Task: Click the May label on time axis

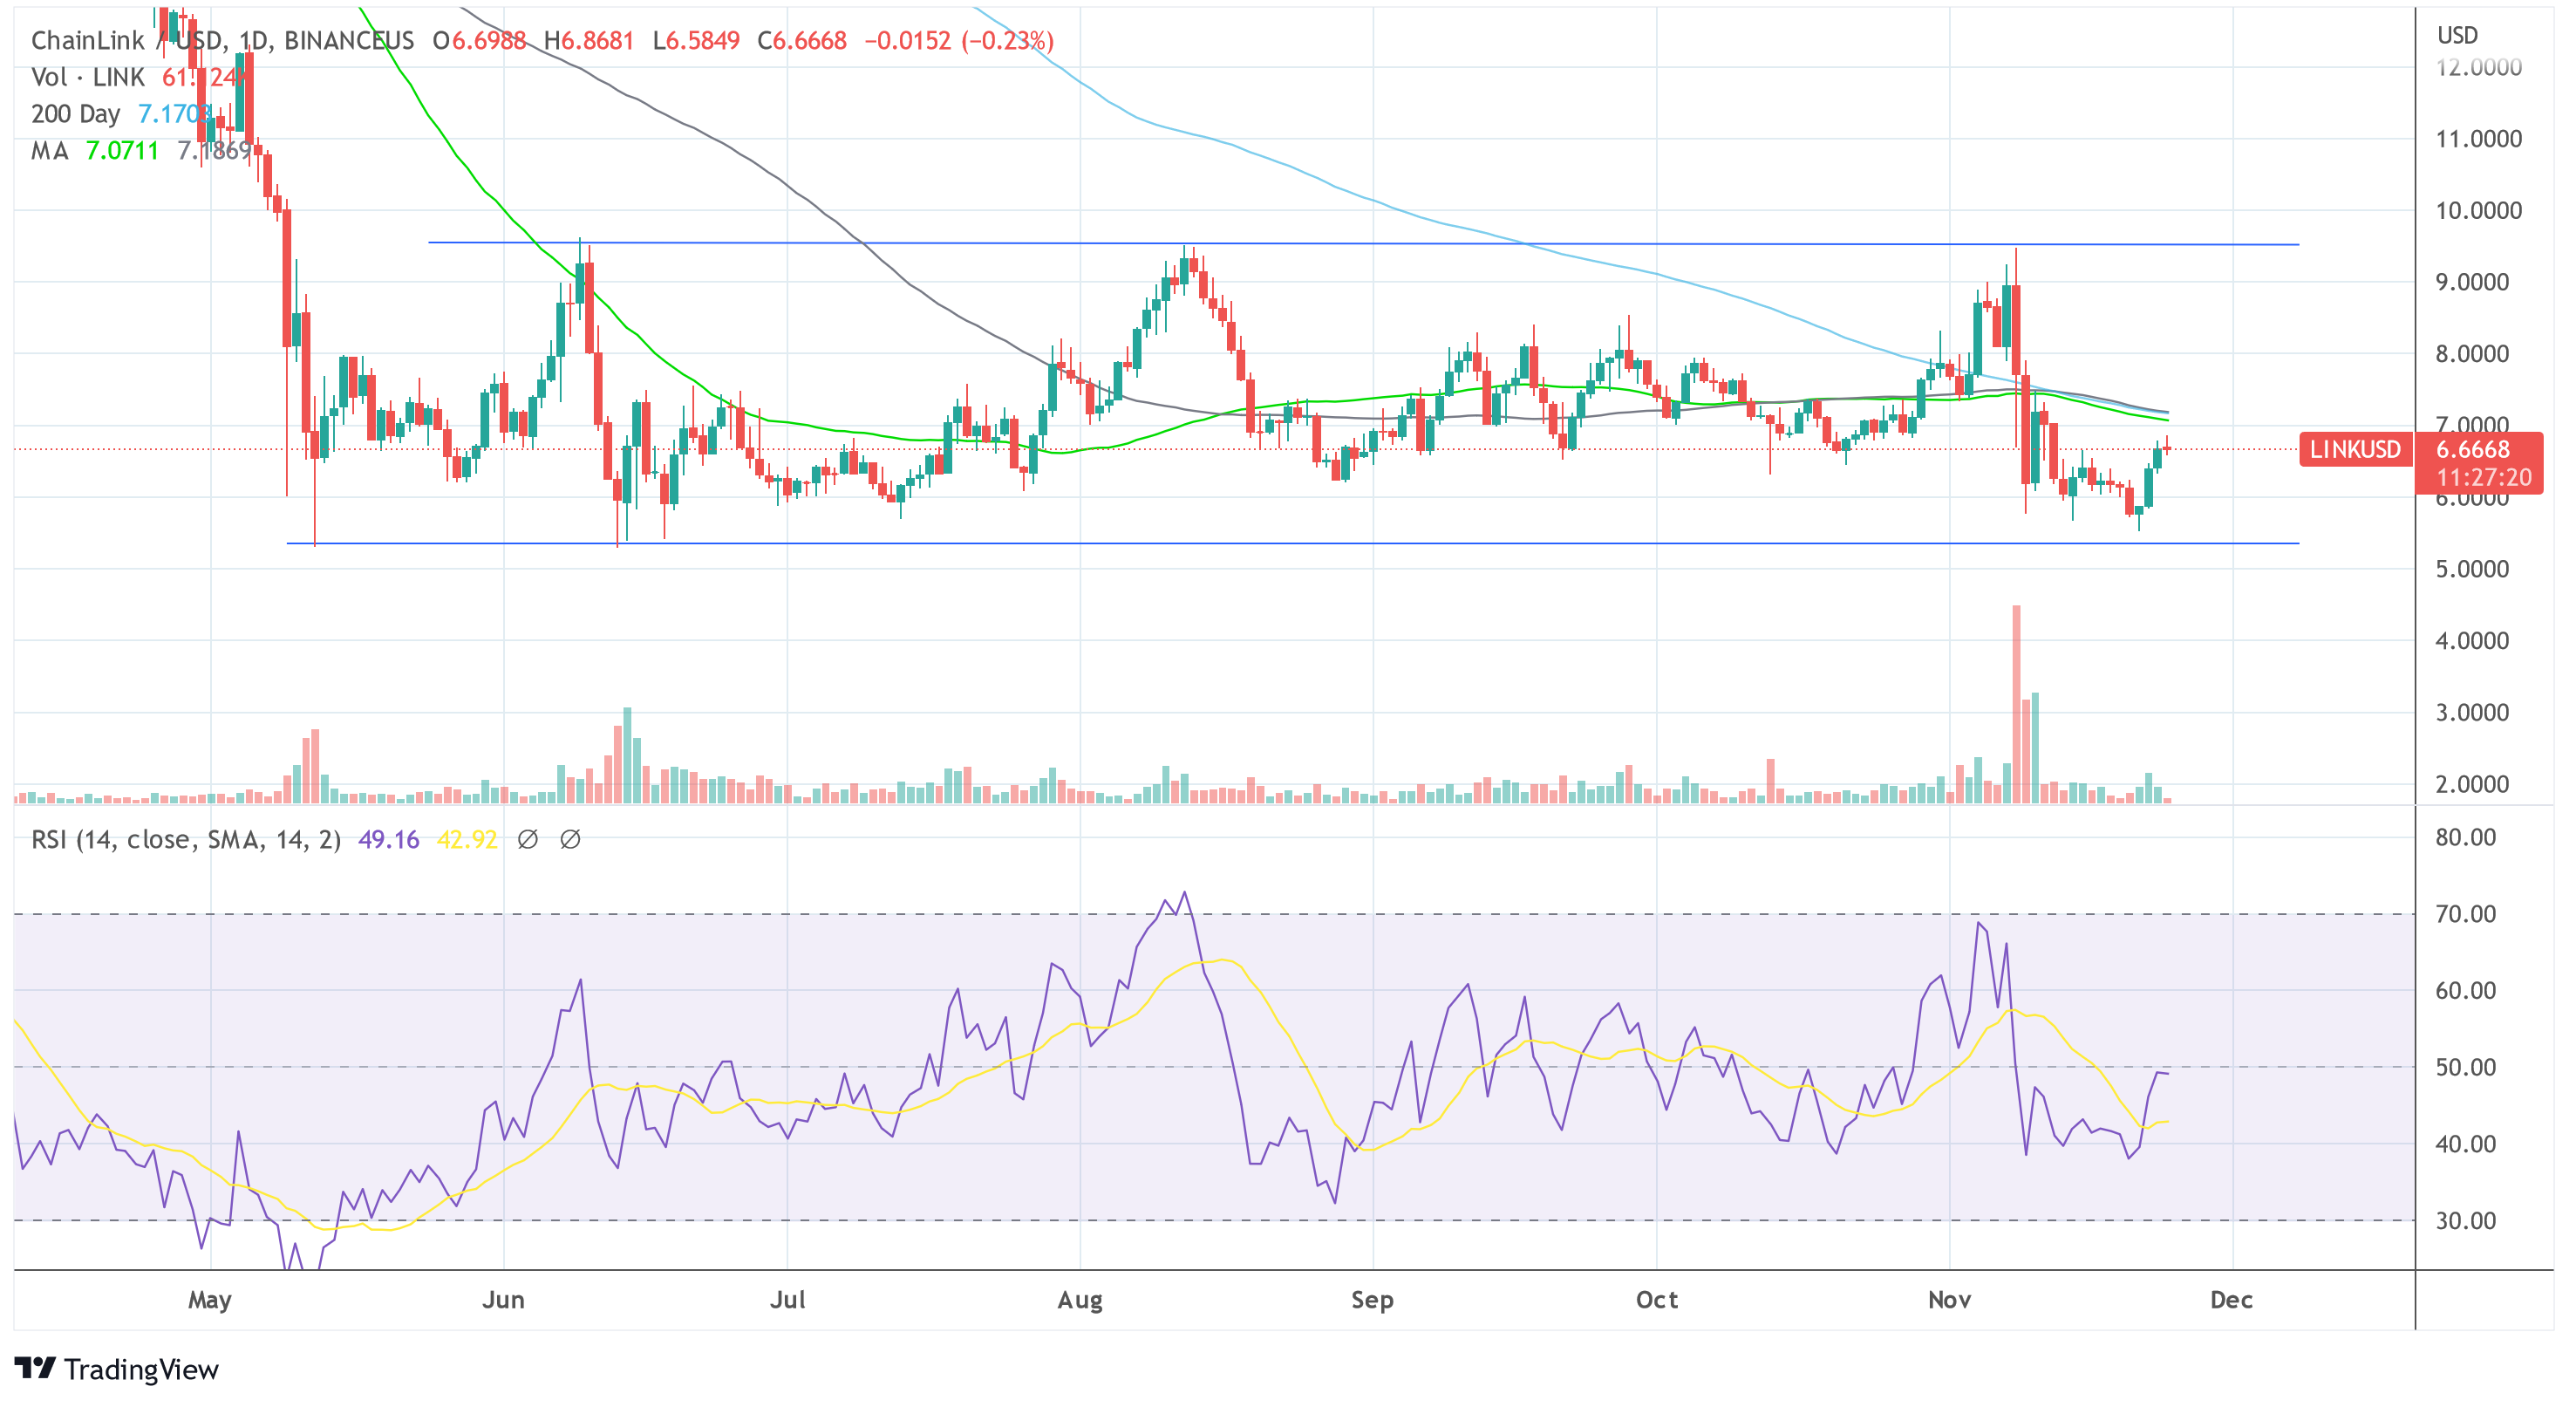Action: [210, 1300]
